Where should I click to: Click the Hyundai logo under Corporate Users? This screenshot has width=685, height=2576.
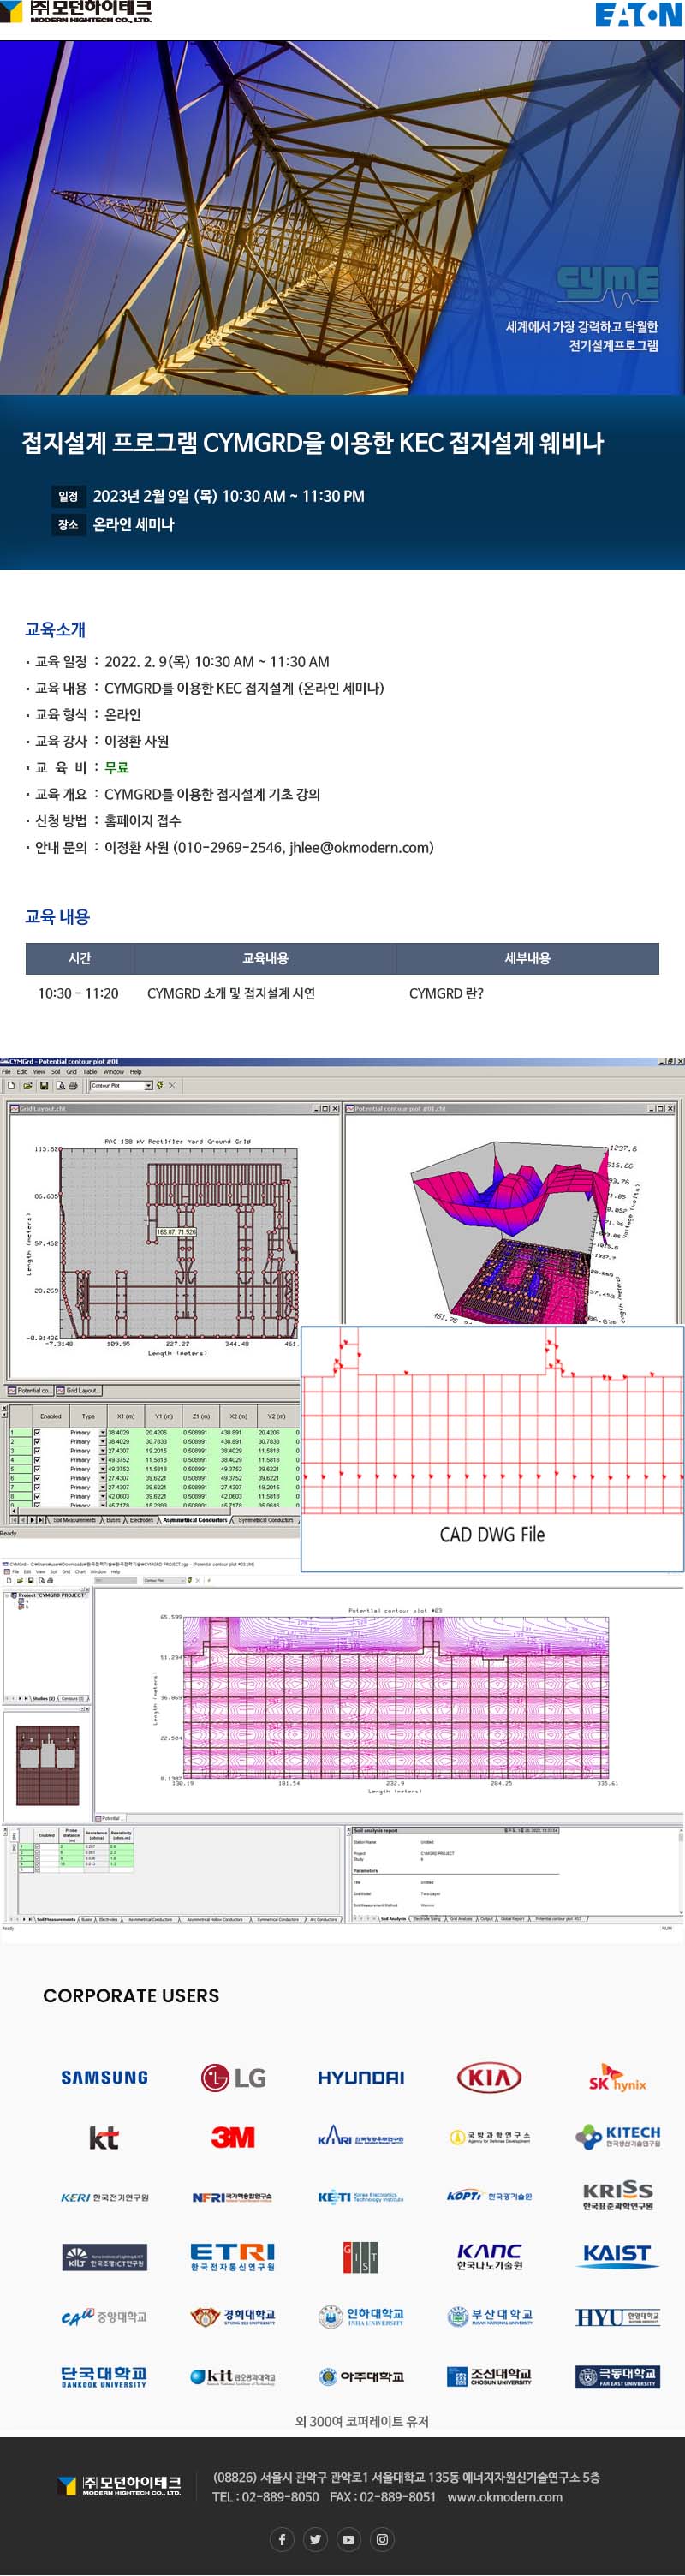(361, 2077)
